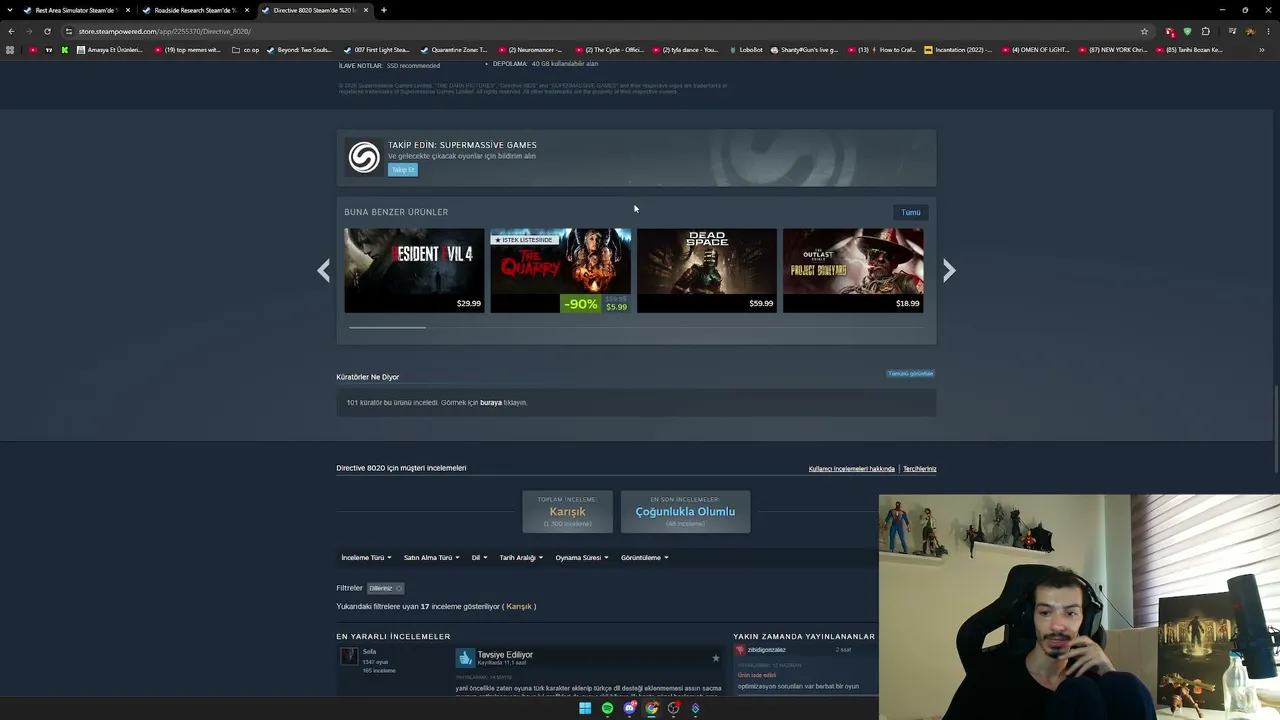Select the Karışık total reviews summary
The width and height of the screenshot is (1280, 720).
pyautogui.click(x=567, y=512)
